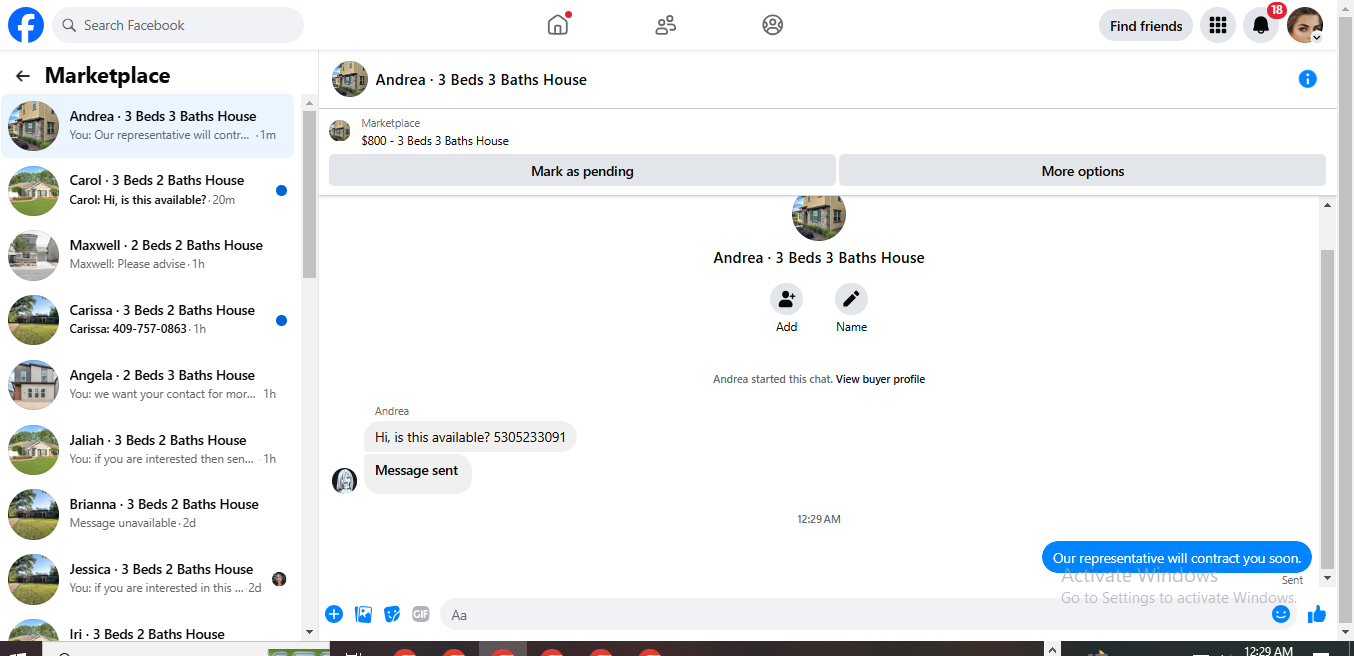Open Maxwell 2 Beds 2 Baths House chat
Screen dimensions: 1354x656
point(148,255)
